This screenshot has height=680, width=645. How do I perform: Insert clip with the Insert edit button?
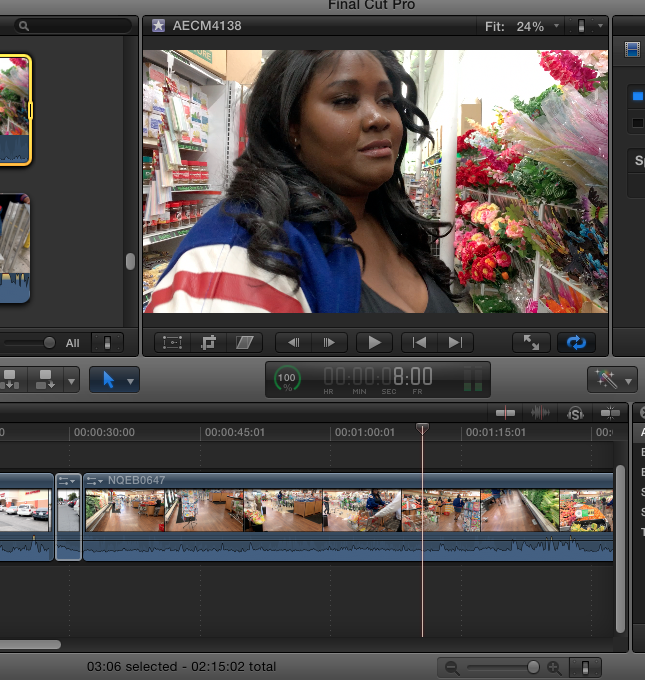10,379
